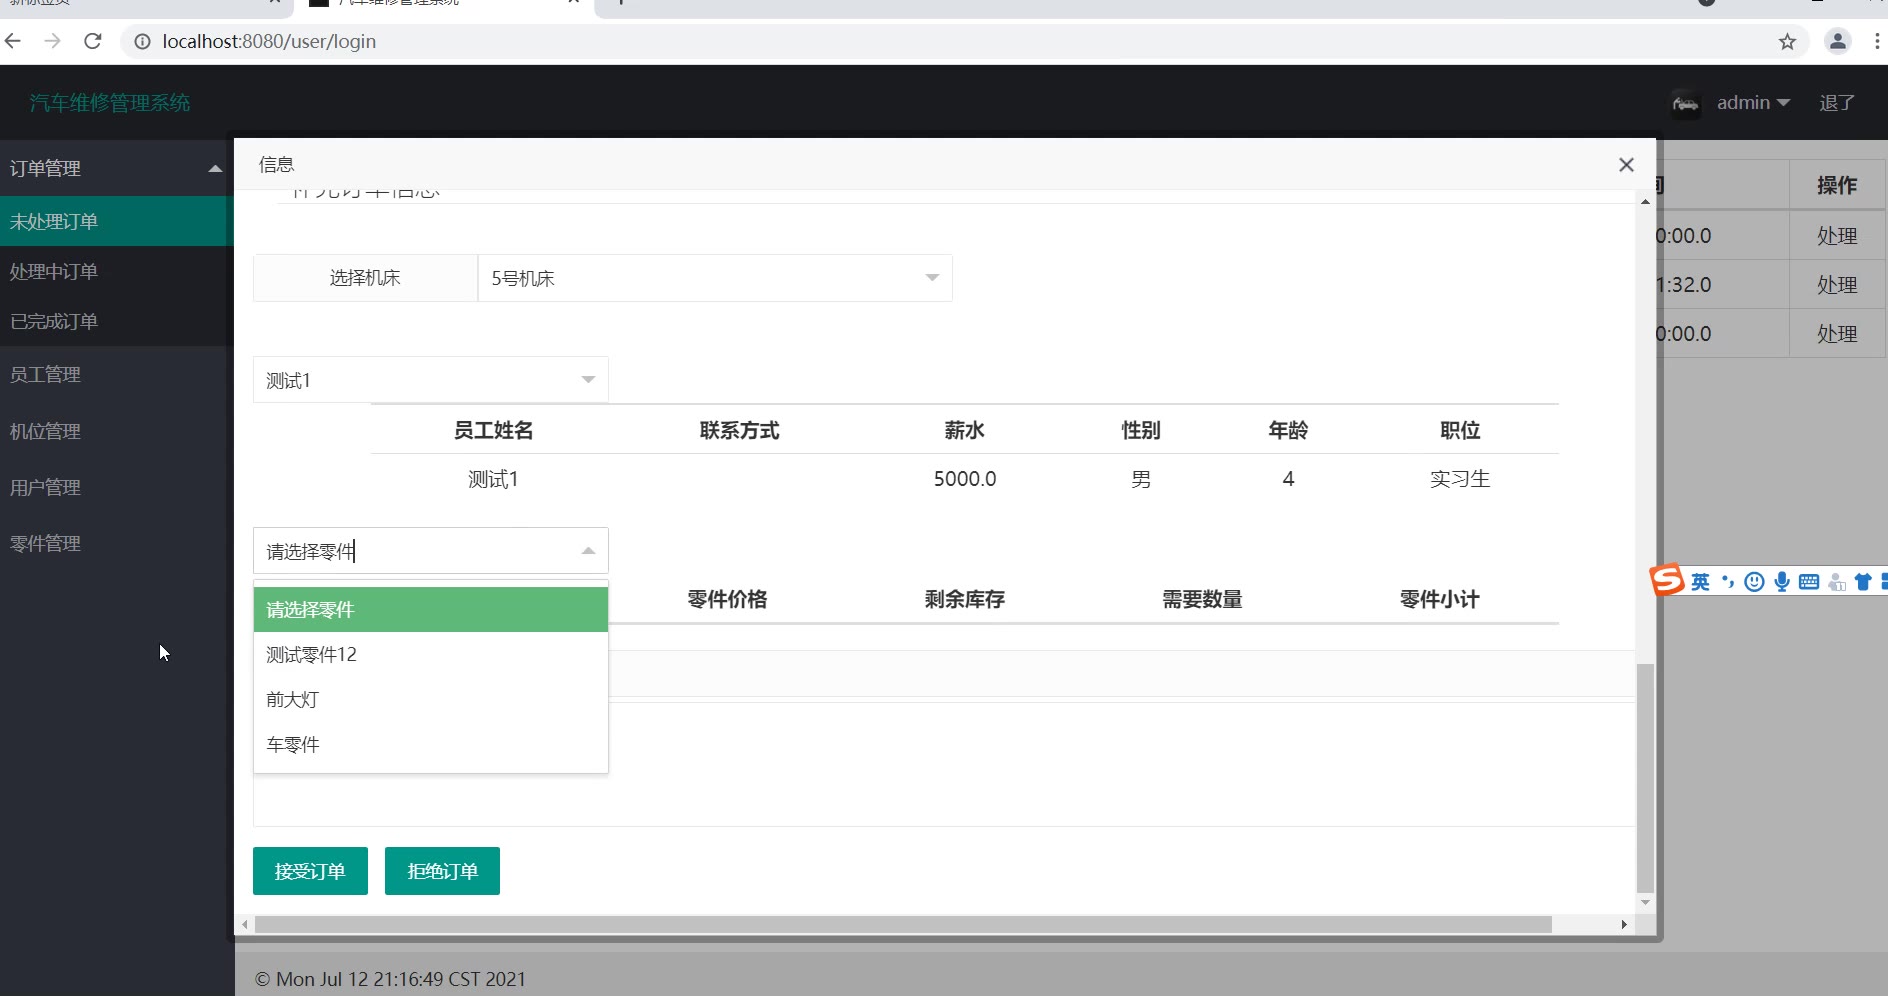
Task: Click the 接受订单 button
Action: pos(310,871)
